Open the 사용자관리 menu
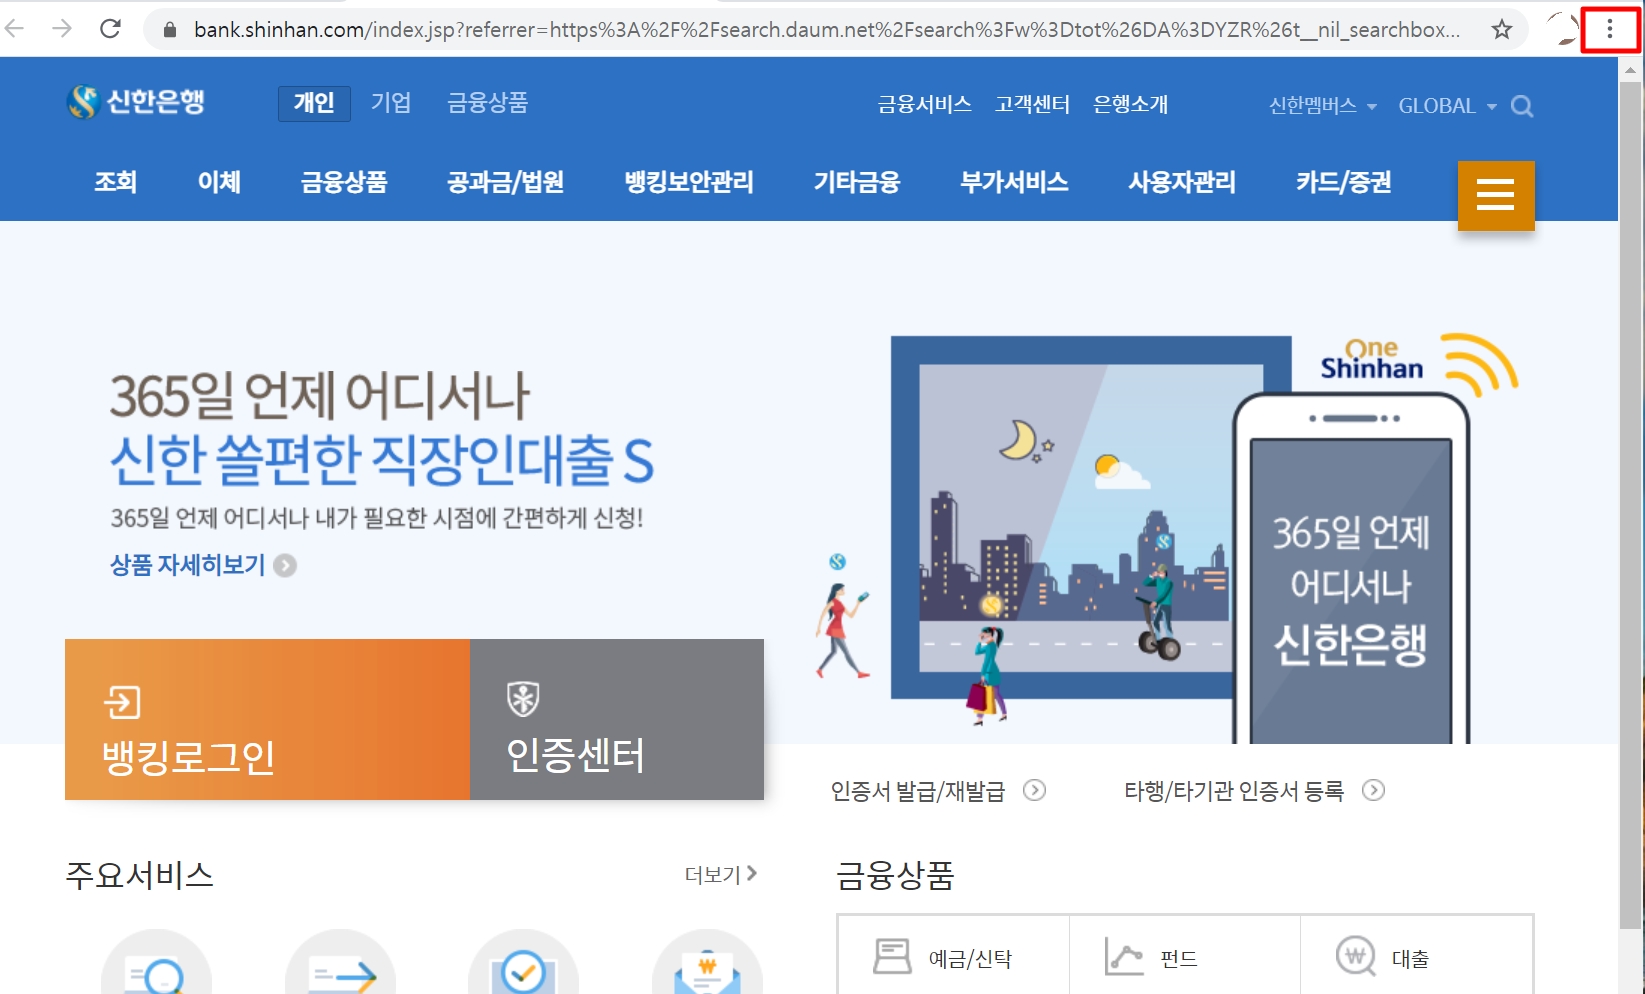The image size is (1645, 994). point(1182,182)
